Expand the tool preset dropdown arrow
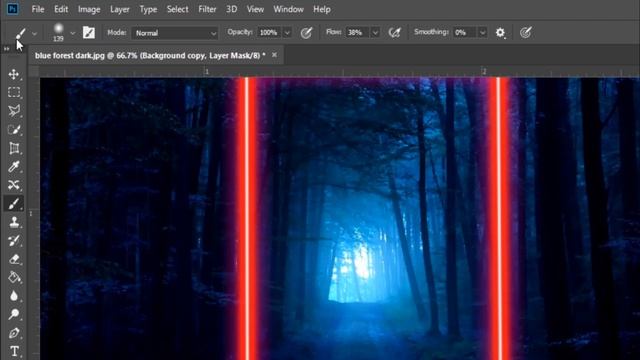The height and width of the screenshot is (360, 640). pyautogui.click(x=34, y=33)
